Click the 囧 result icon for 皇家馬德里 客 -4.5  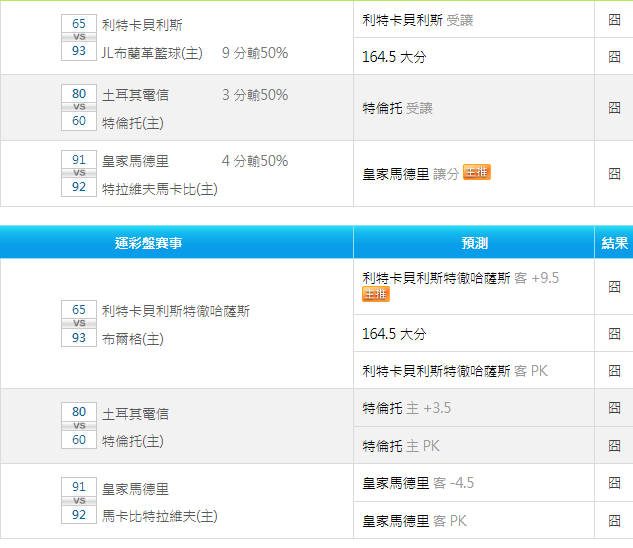614,483
